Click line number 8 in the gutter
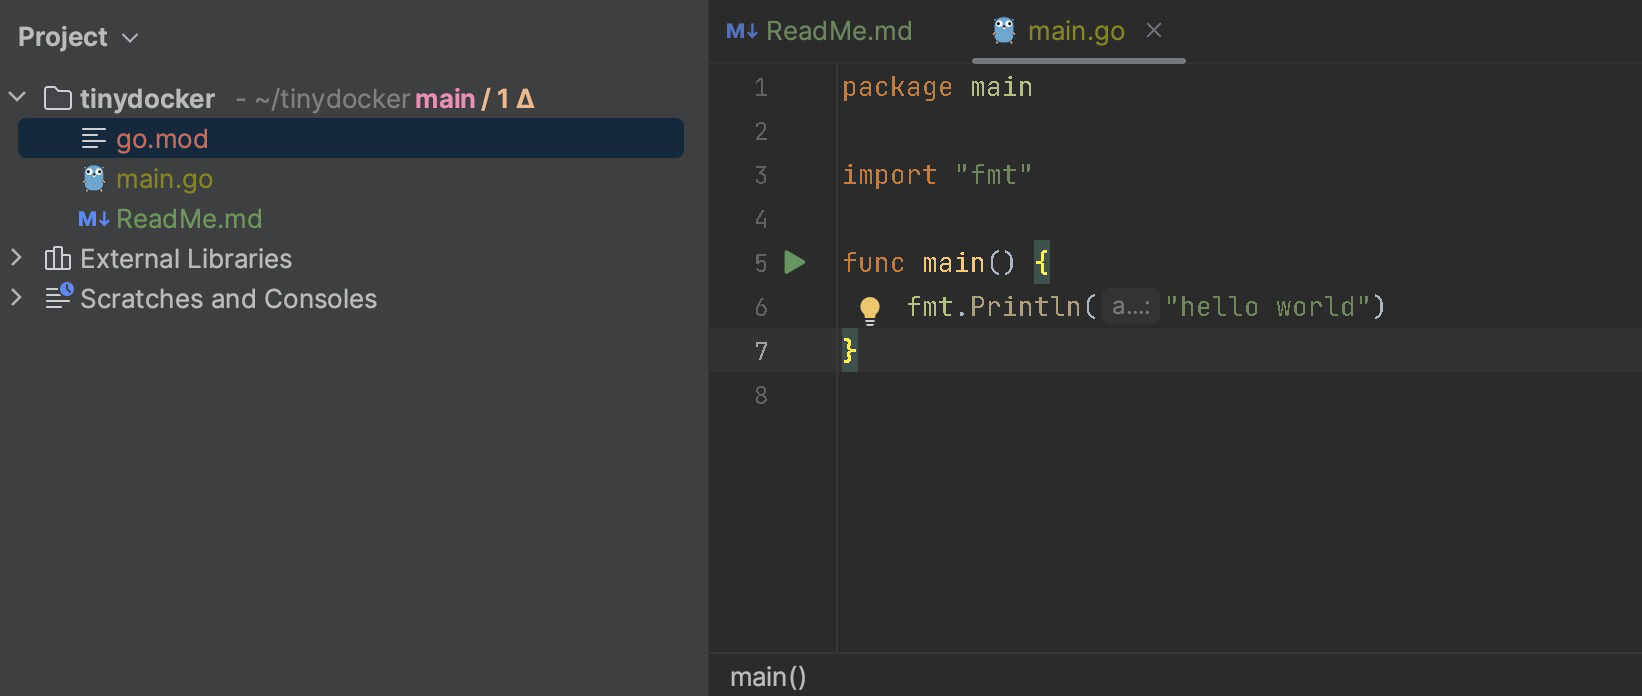The height and width of the screenshot is (696, 1642). point(761,395)
